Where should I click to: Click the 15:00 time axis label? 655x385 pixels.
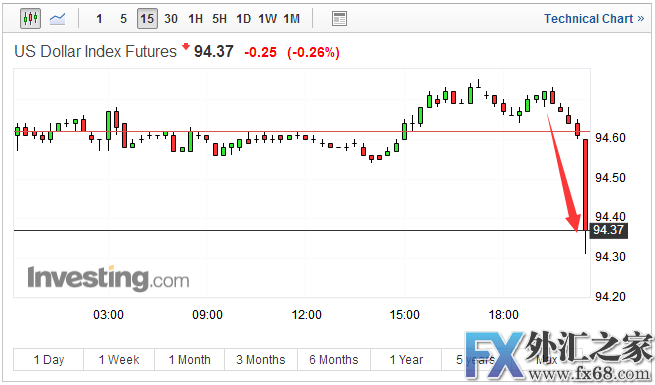[404, 314]
